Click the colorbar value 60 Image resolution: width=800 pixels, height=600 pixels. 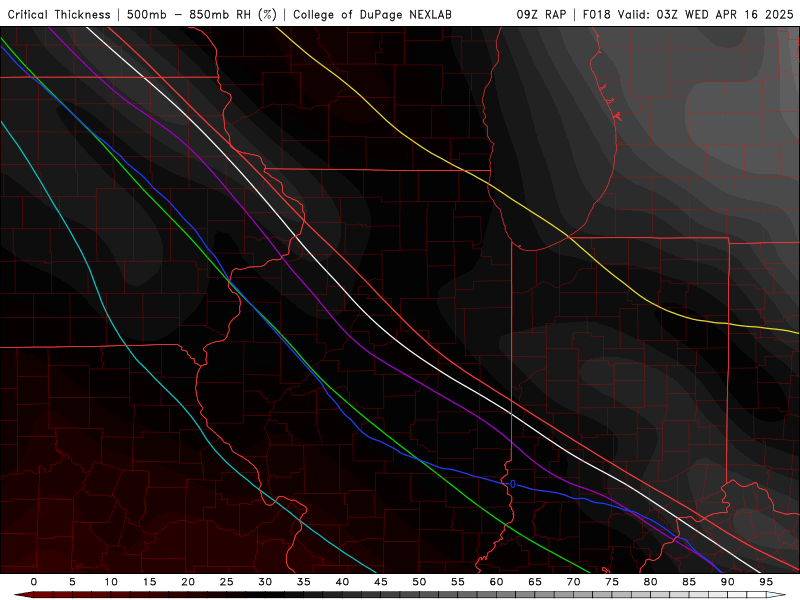point(496,582)
